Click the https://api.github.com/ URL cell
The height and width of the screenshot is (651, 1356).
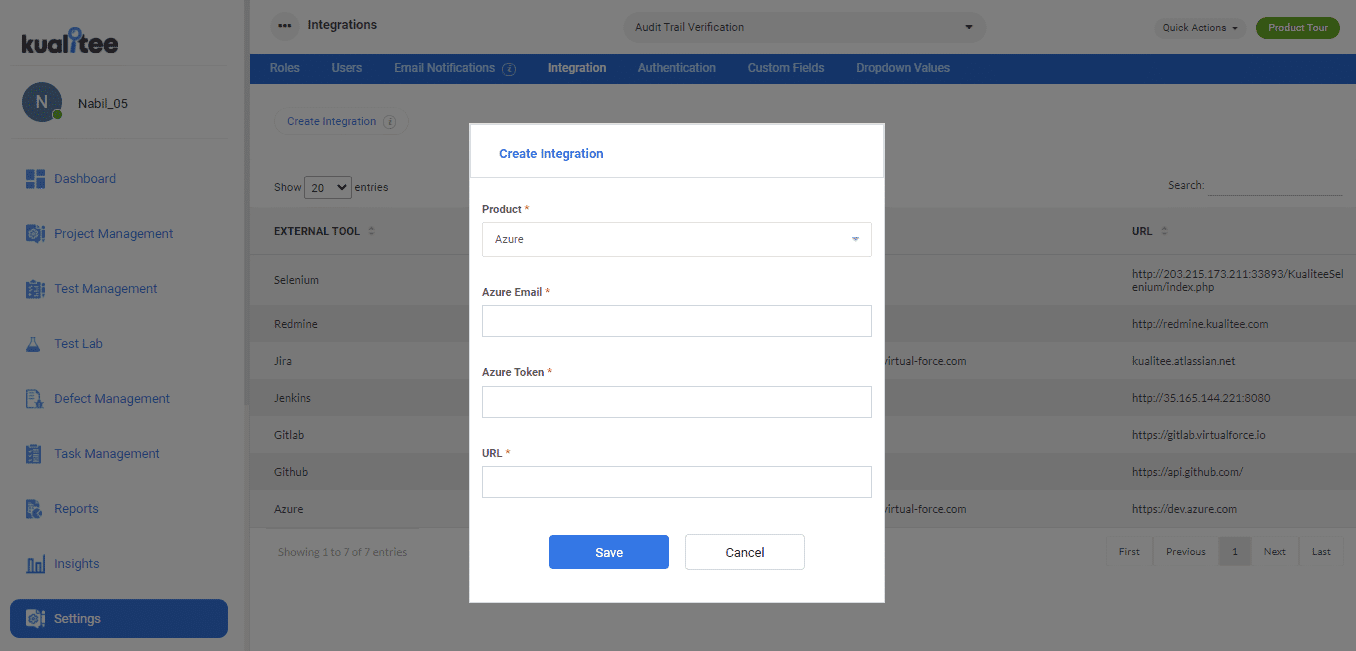tap(1188, 472)
